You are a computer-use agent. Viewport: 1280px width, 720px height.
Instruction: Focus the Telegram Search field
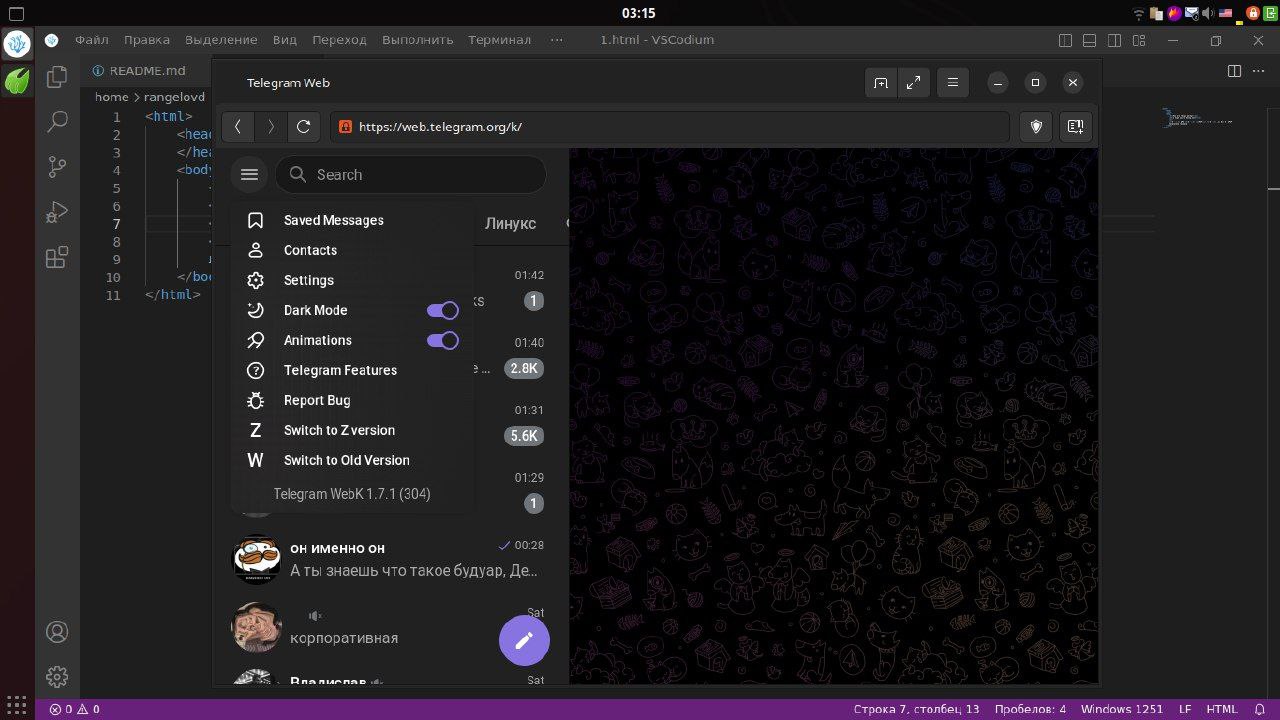point(411,174)
